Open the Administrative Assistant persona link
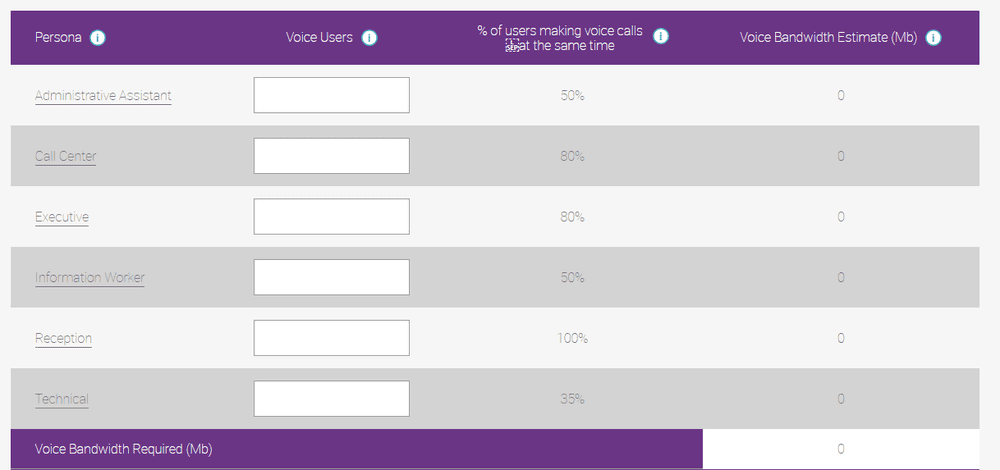The height and width of the screenshot is (470, 1000). coord(103,96)
